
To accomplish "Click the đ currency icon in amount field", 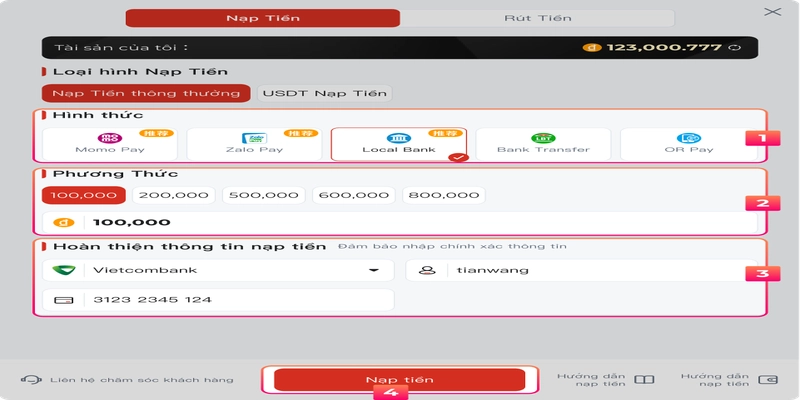I will (x=64, y=223).
